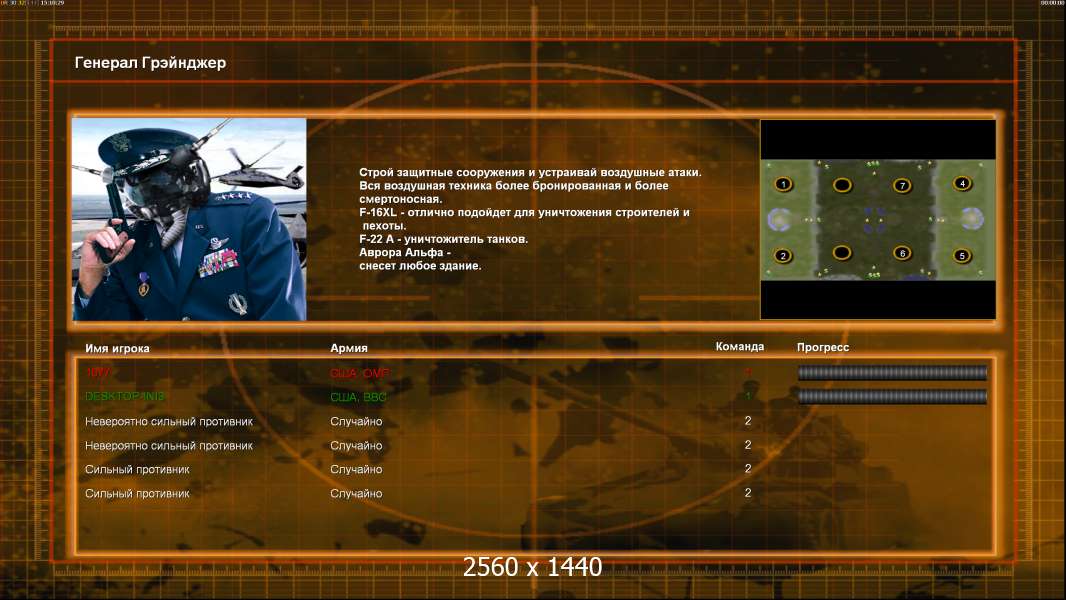1066x600 pixels.
Task: Click the circular base between markers 1 and 2
Action: [x=779, y=219]
